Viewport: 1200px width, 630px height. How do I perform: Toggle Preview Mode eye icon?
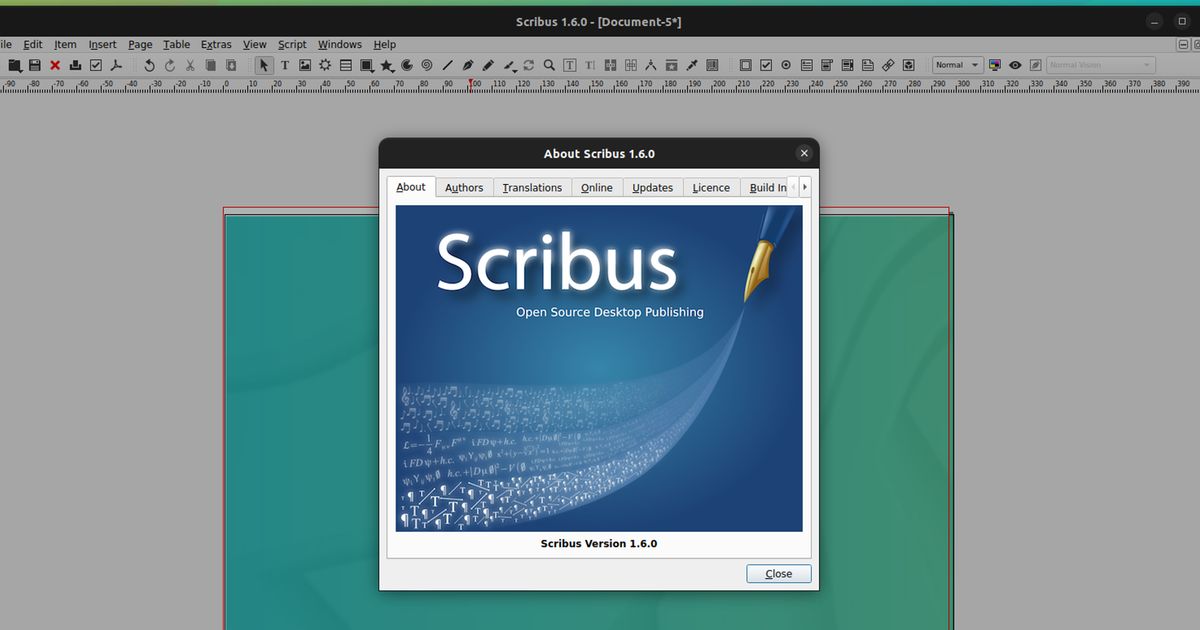1015,65
